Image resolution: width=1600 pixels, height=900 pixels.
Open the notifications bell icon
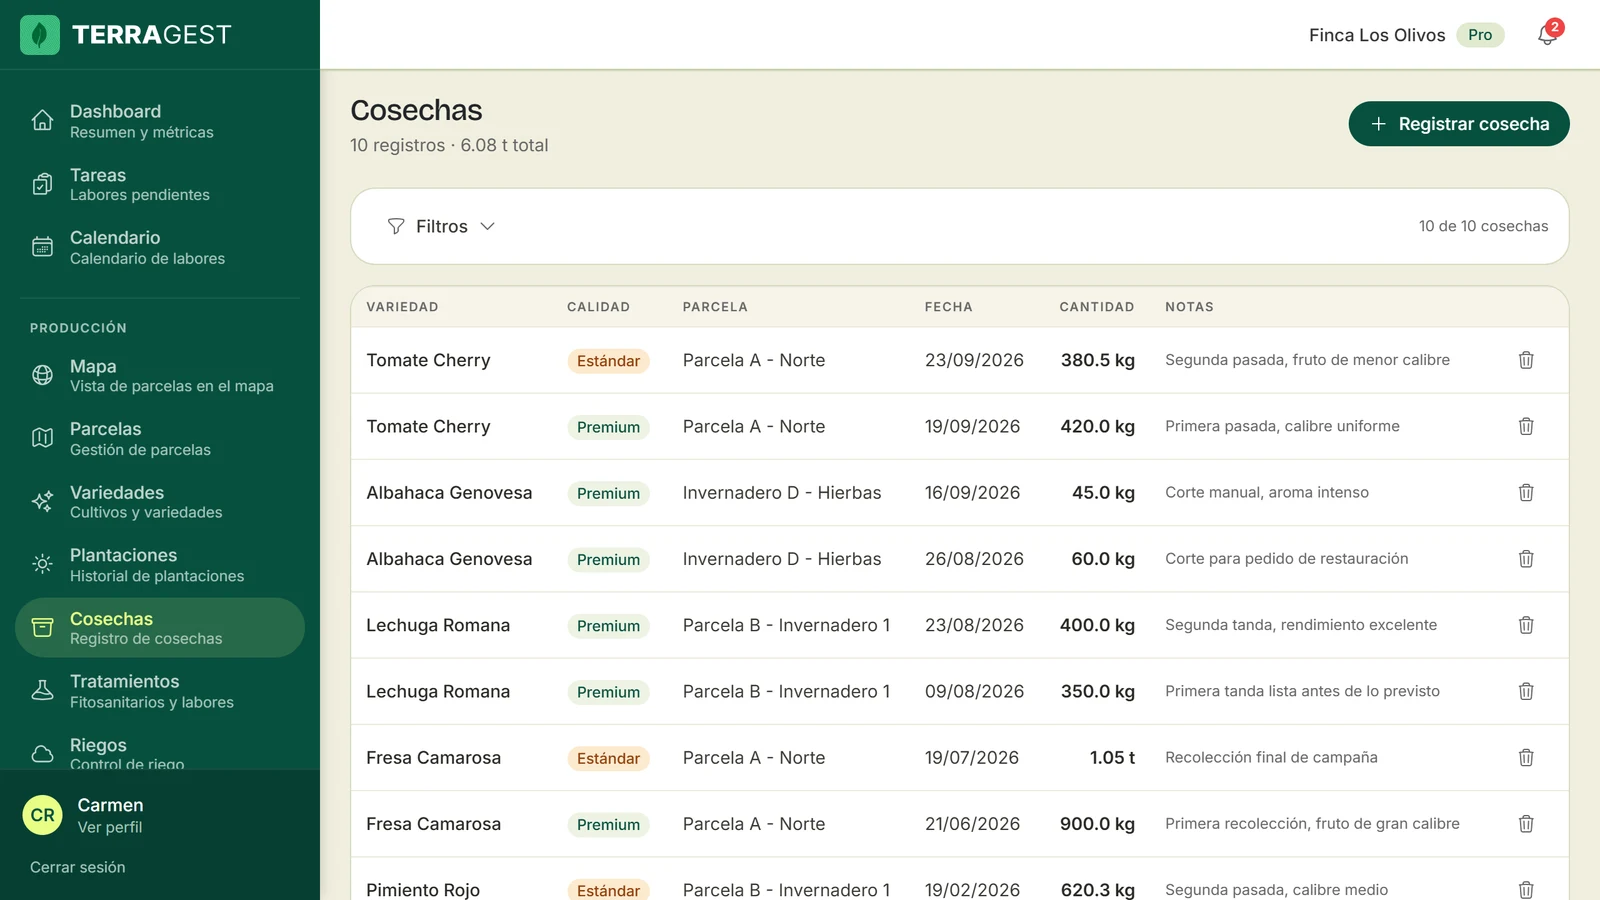(1547, 35)
